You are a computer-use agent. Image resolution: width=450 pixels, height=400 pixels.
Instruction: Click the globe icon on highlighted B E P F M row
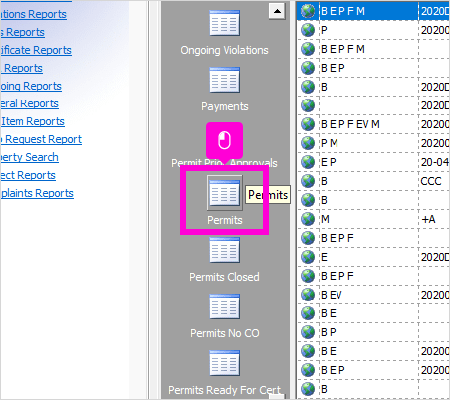[x=308, y=11]
